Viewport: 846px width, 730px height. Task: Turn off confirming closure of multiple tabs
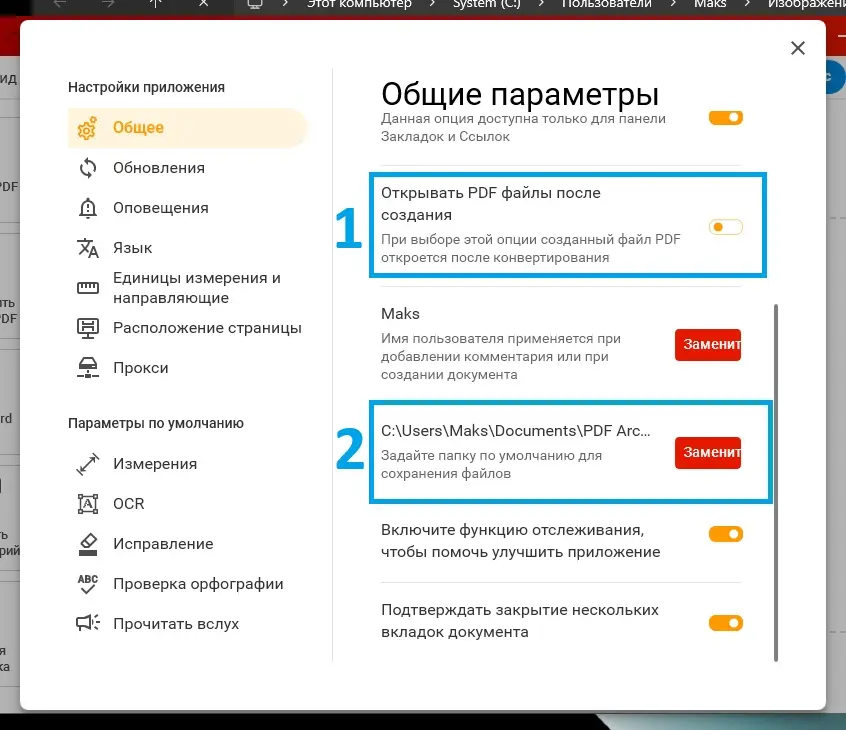coord(725,622)
